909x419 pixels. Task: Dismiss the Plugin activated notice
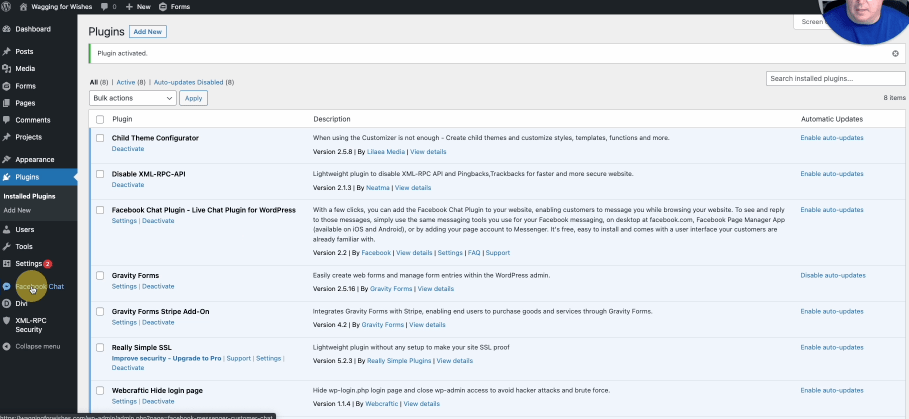pos(895,53)
